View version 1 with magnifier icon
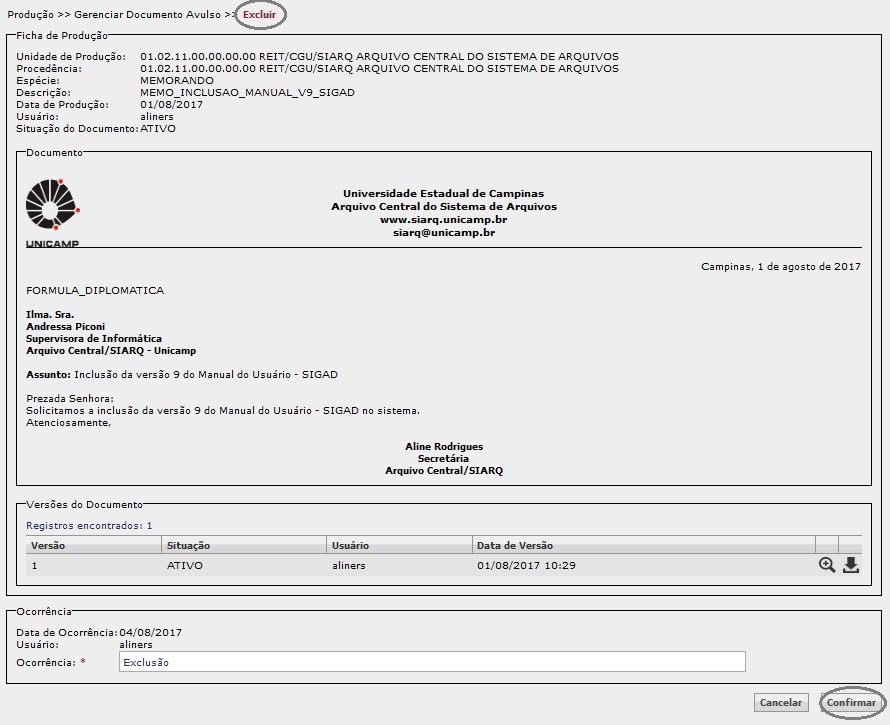890x725 pixels. tap(826, 565)
